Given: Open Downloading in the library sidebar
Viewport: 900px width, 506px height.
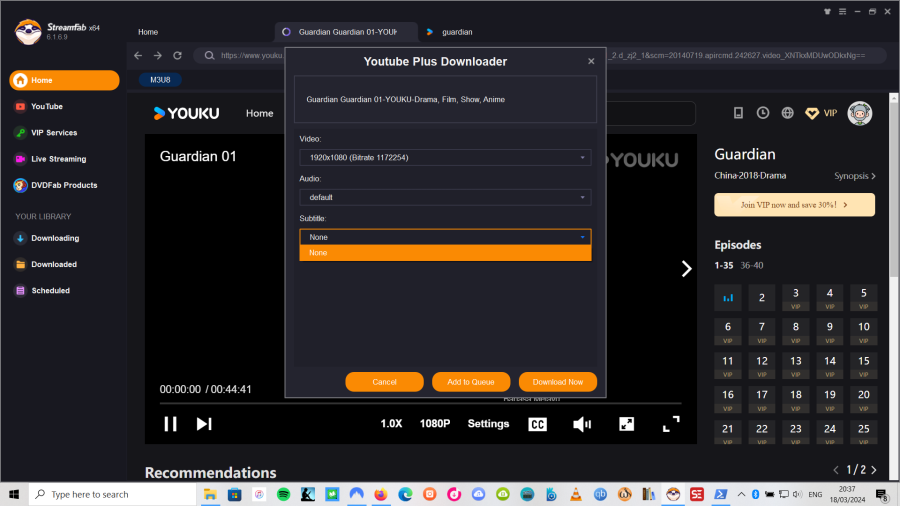Looking at the screenshot, I should 54,238.
